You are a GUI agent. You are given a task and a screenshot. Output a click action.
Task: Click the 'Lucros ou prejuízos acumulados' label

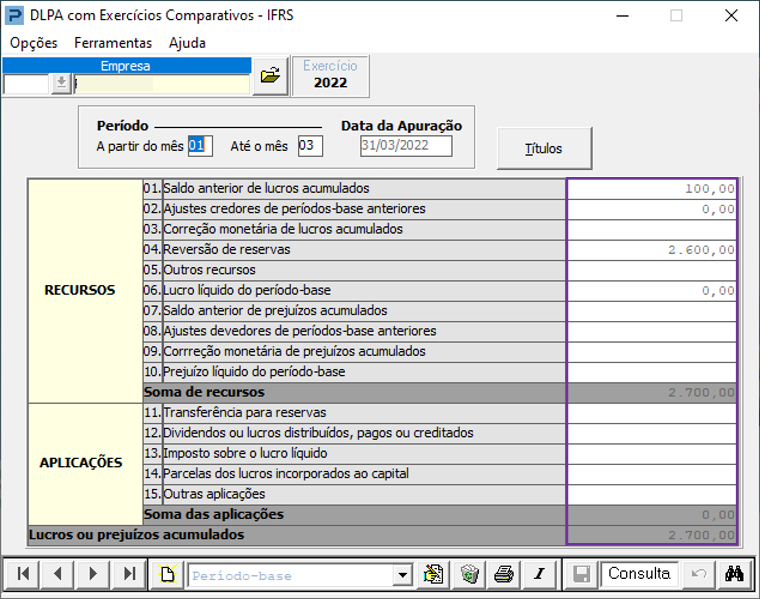click(137, 535)
